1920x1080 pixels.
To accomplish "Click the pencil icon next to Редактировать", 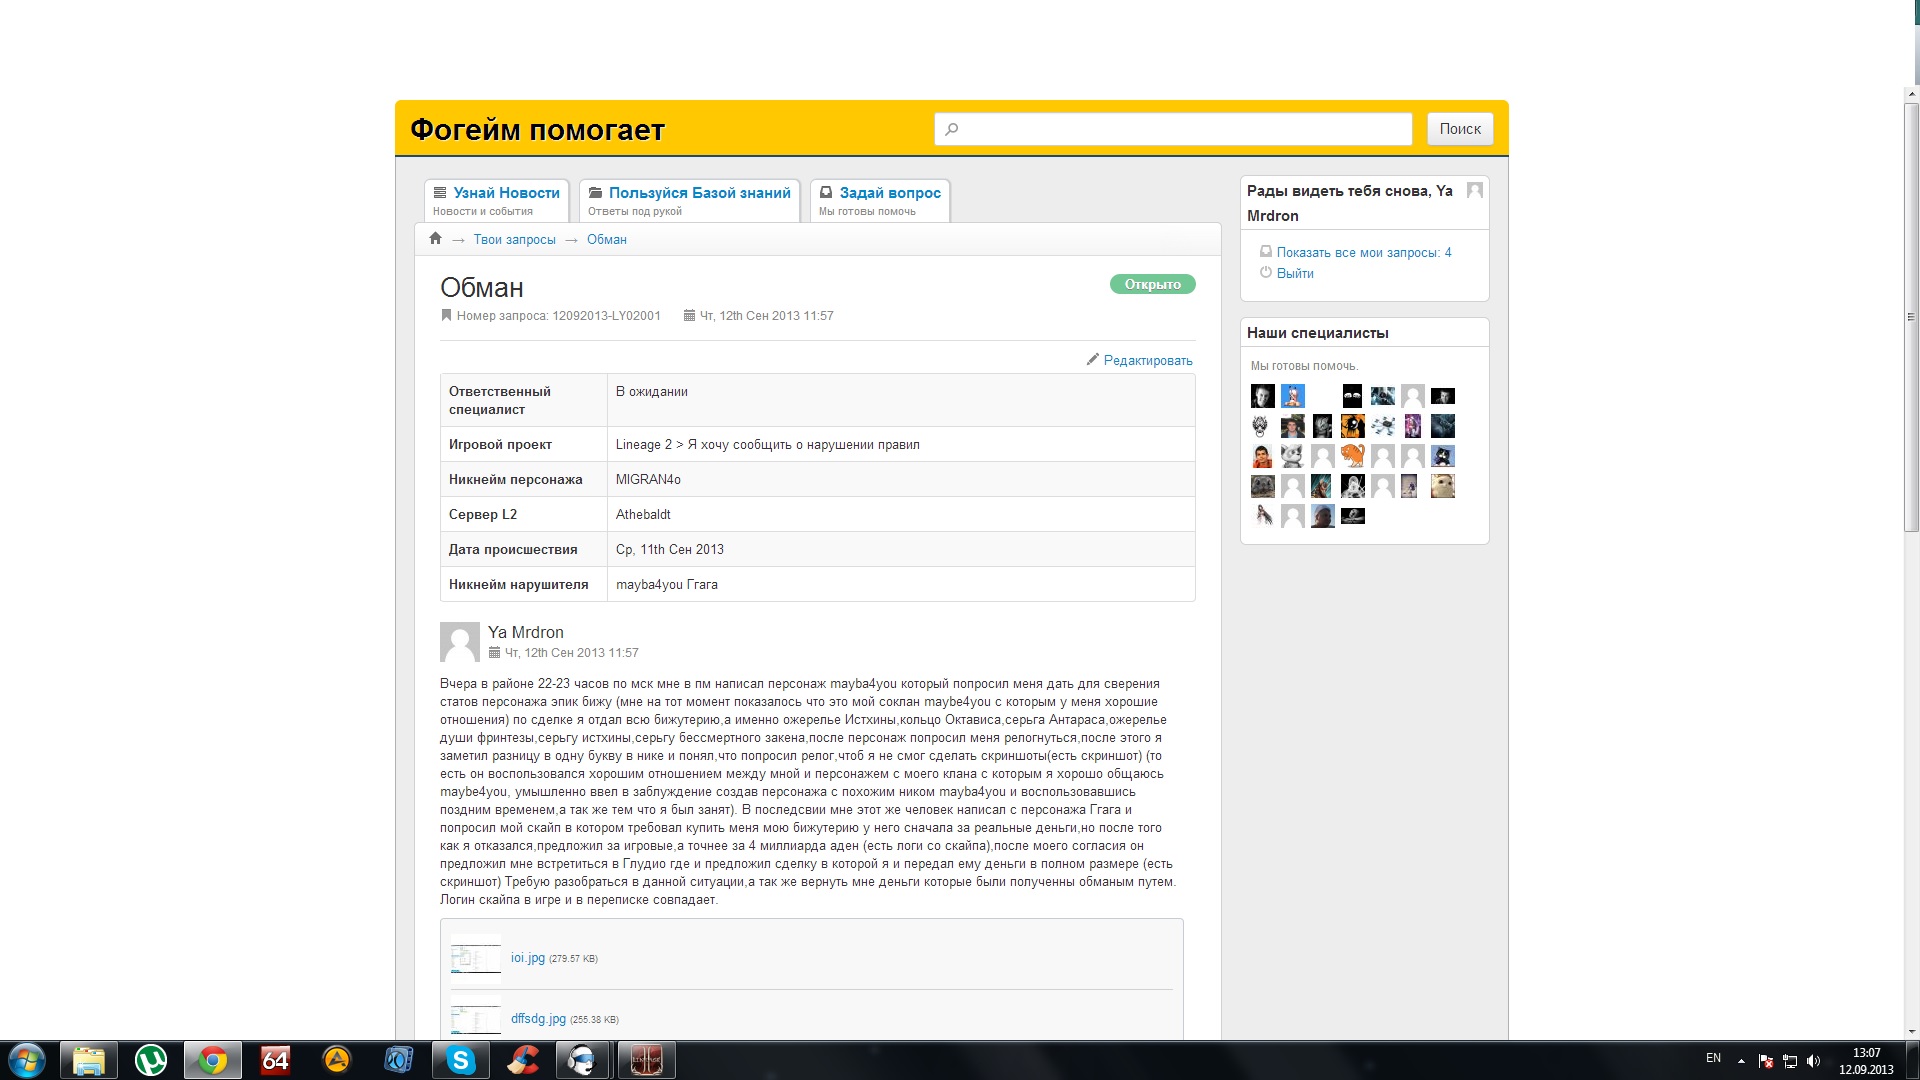I will pyautogui.click(x=1093, y=360).
